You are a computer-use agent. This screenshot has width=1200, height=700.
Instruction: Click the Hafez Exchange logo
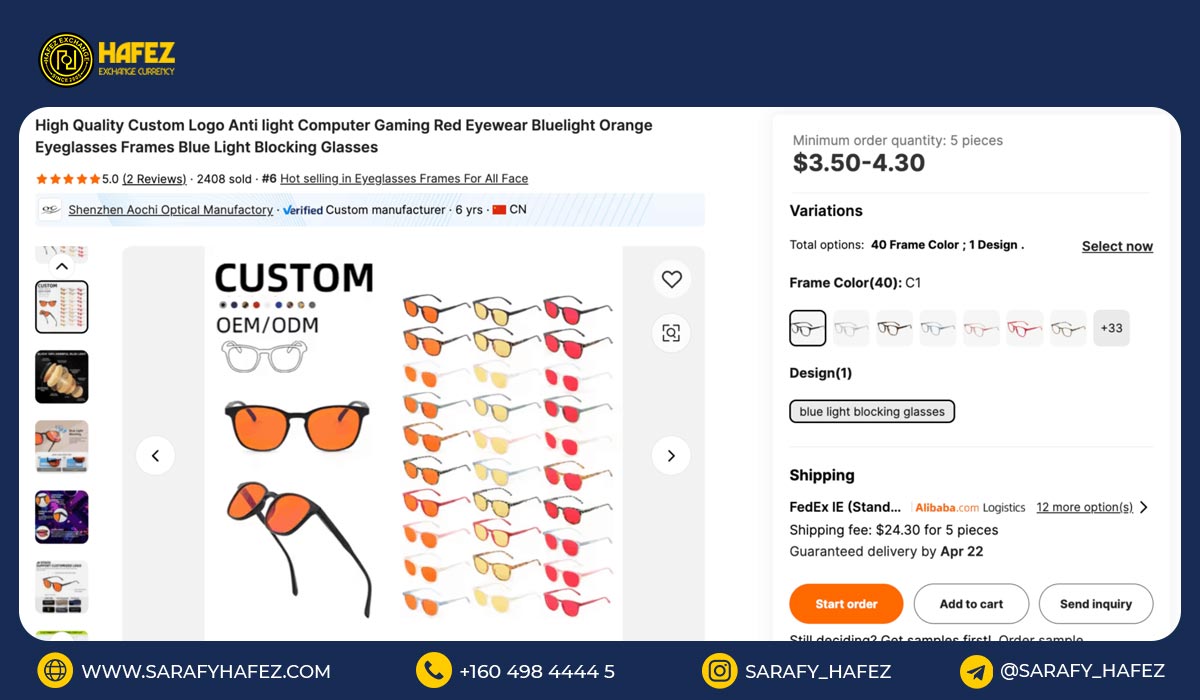coord(107,60)
